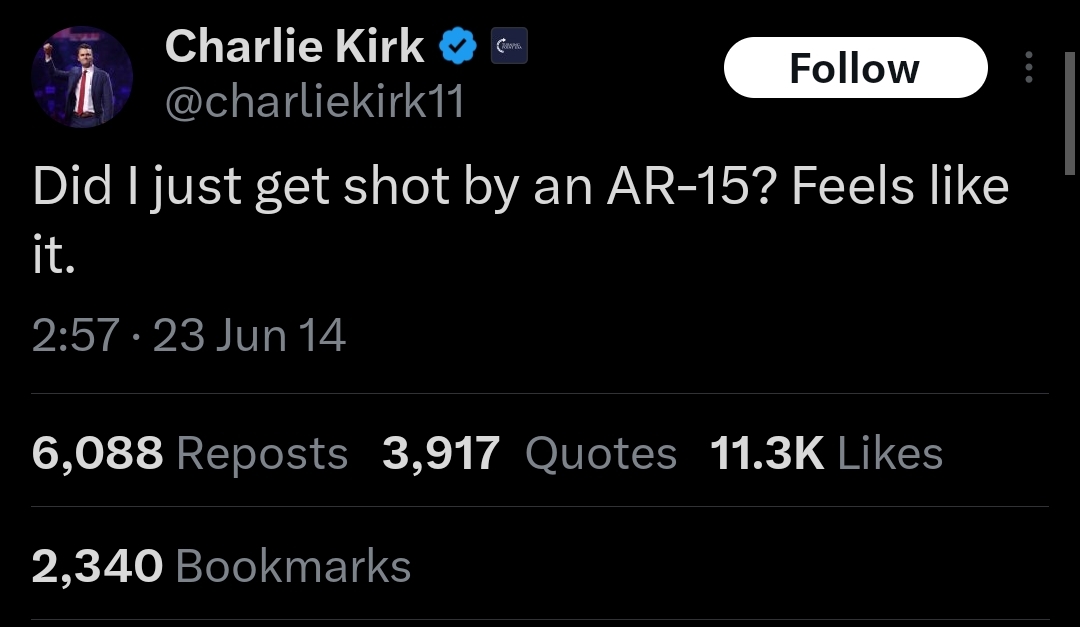Click the Charlie Kirk display name

294,47
